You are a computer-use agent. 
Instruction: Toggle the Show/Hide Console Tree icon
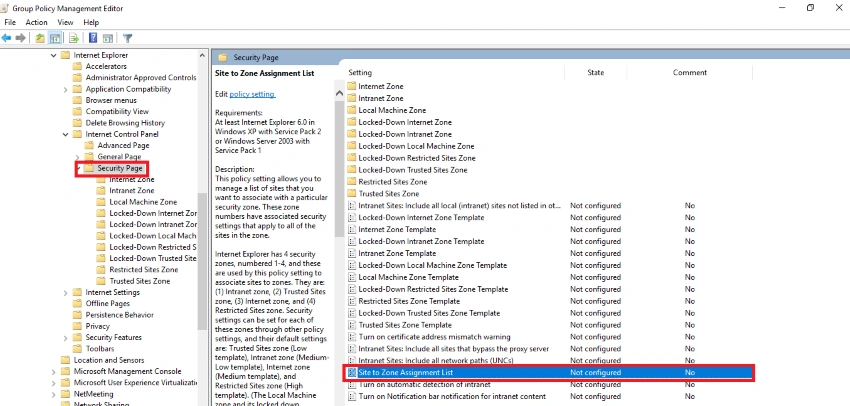pos(55,38)
